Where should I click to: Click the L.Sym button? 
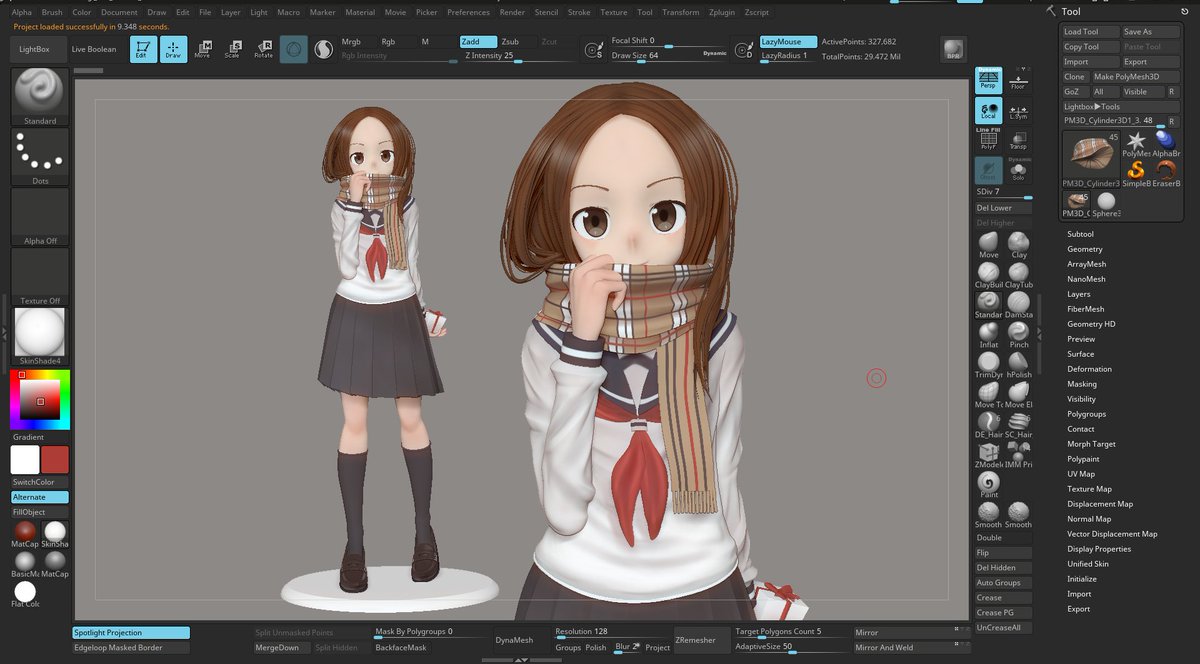tap(1018, 111)
